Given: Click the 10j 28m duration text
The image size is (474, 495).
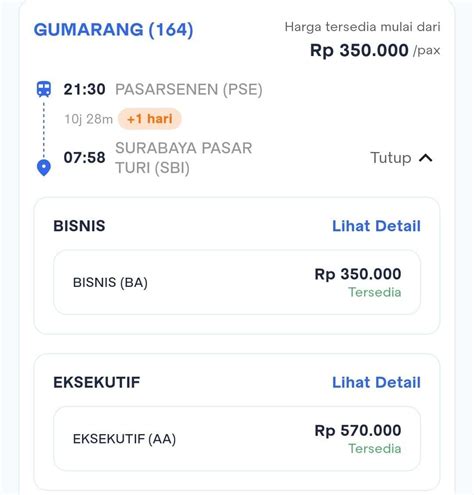Looking at the screenshot, I should coord(89,119).
